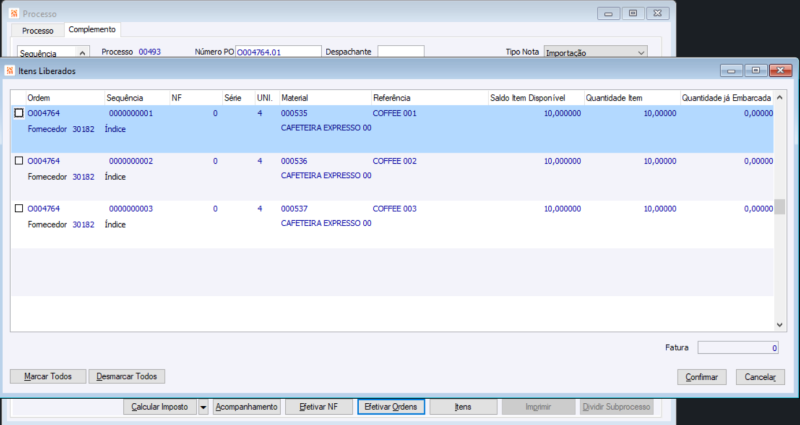
Task: Click the Processo window title icon
Action: [x=14, y=13]
